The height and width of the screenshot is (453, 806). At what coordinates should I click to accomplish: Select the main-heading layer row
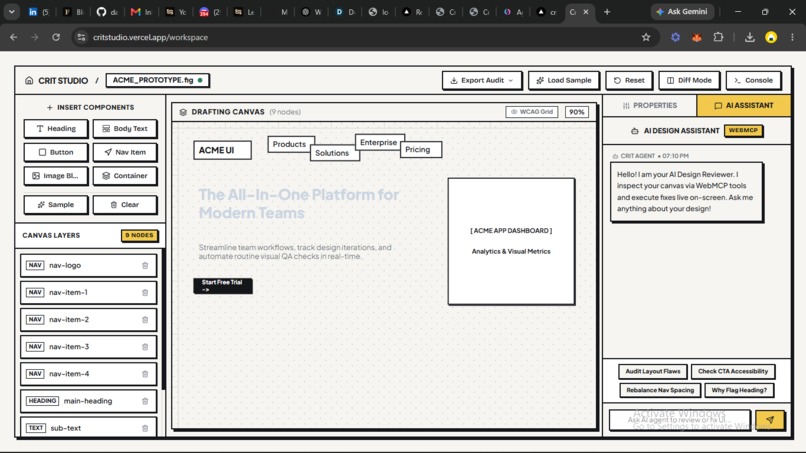tap(88, 401)
